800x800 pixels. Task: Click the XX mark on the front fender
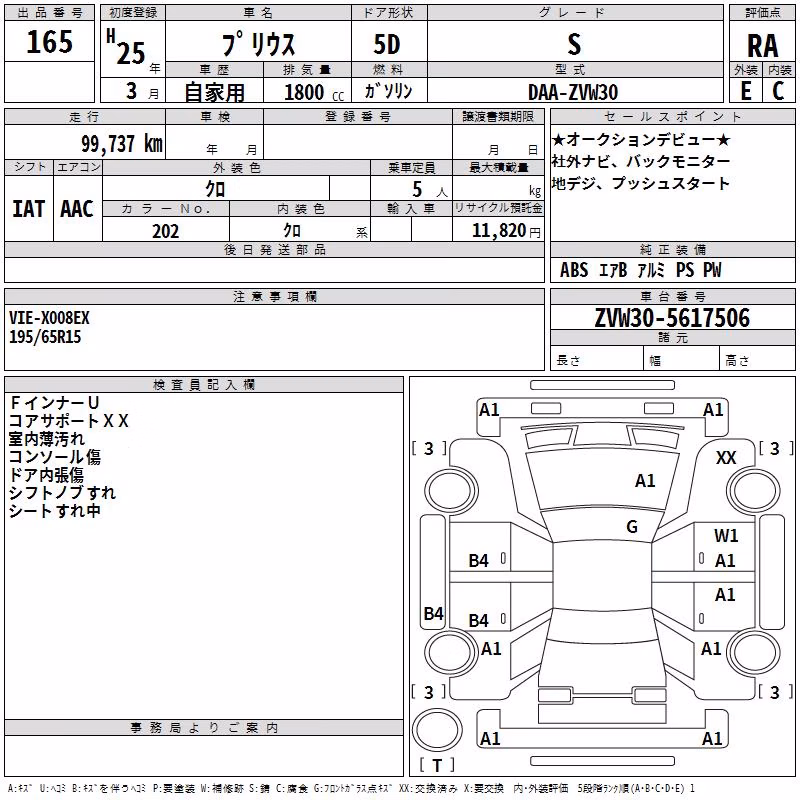coord(726,458)
